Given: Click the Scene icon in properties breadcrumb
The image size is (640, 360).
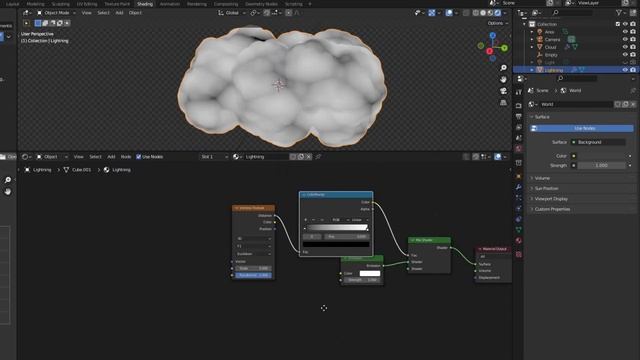Looking at the screenshot, I should click(531, 91).
